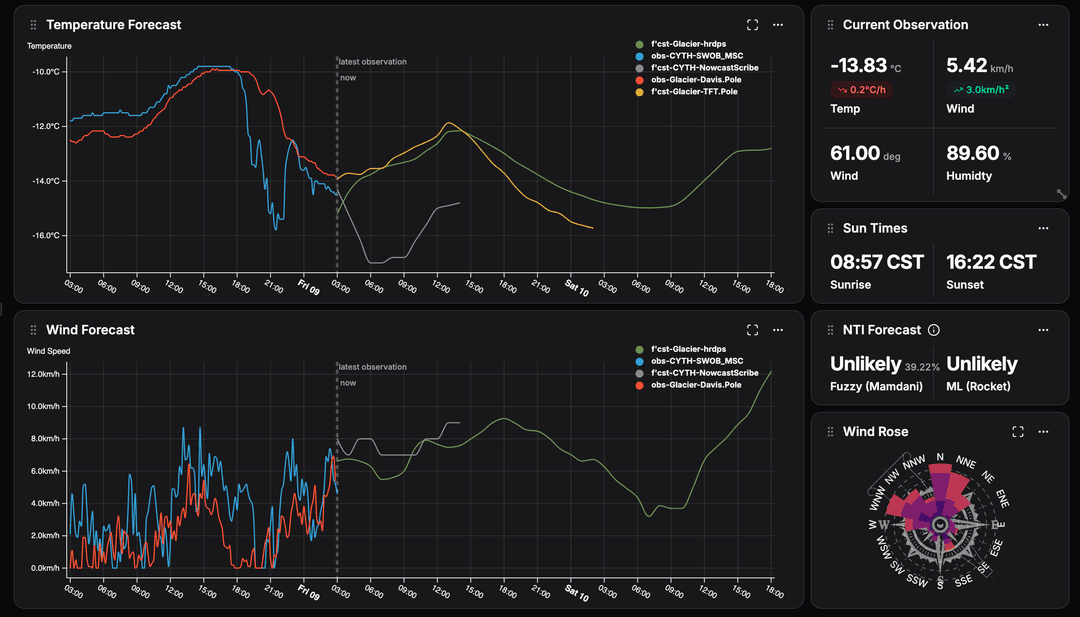Click the 0.2°C/h temperature trend badge
Viewport: 1080px width, 617px height.
tap(860, 90)
